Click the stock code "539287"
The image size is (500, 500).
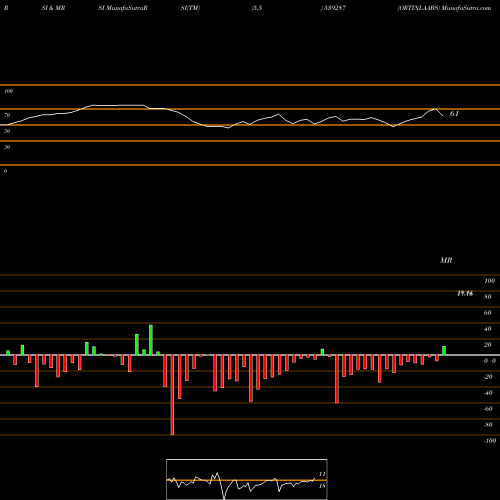coord(335,8)
